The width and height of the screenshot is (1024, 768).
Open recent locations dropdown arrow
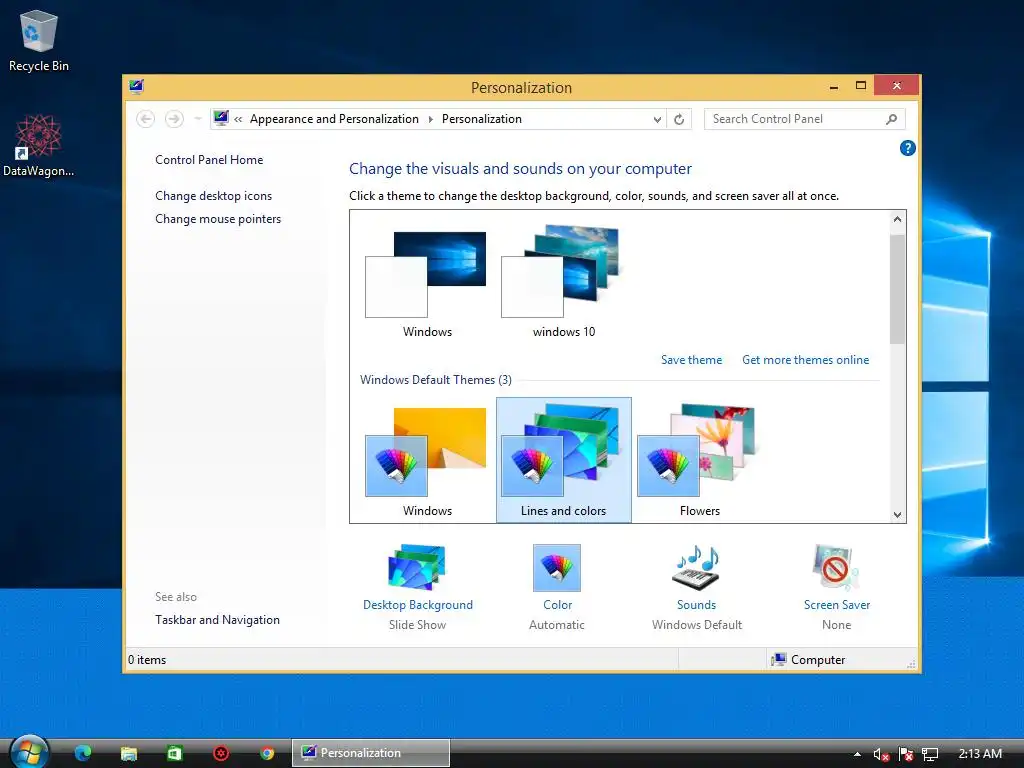[197, 119]
